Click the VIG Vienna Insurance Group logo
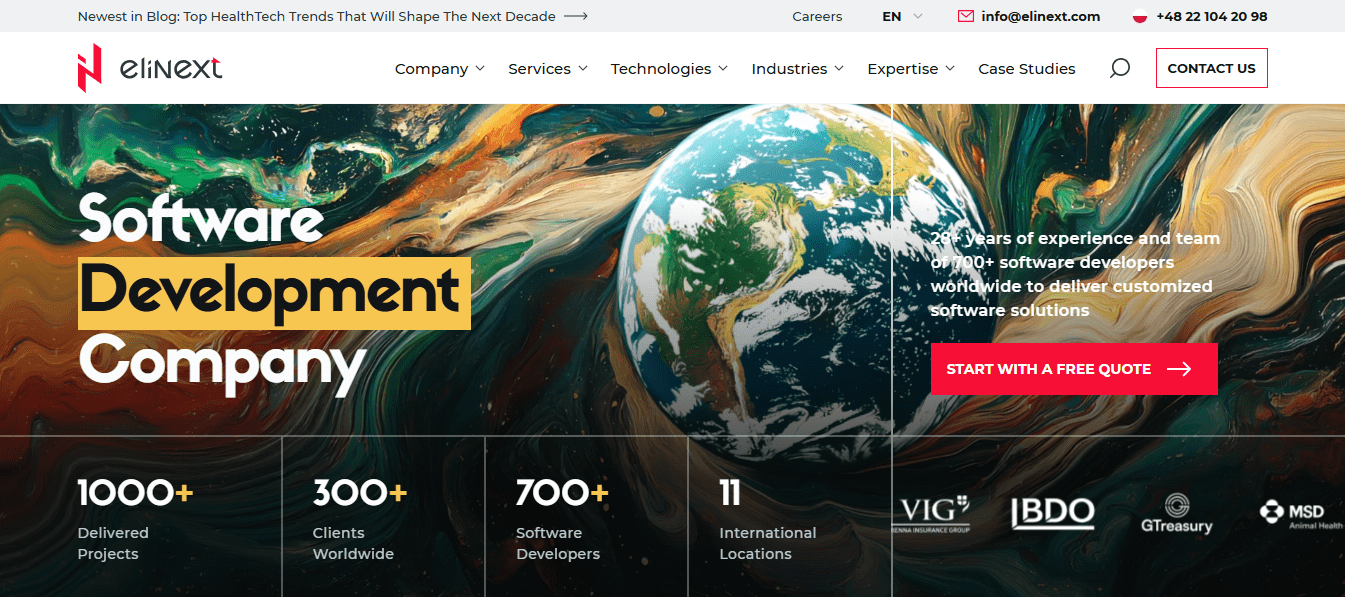Viewport: 1345px width, 597px height. (x=930, y=513)
